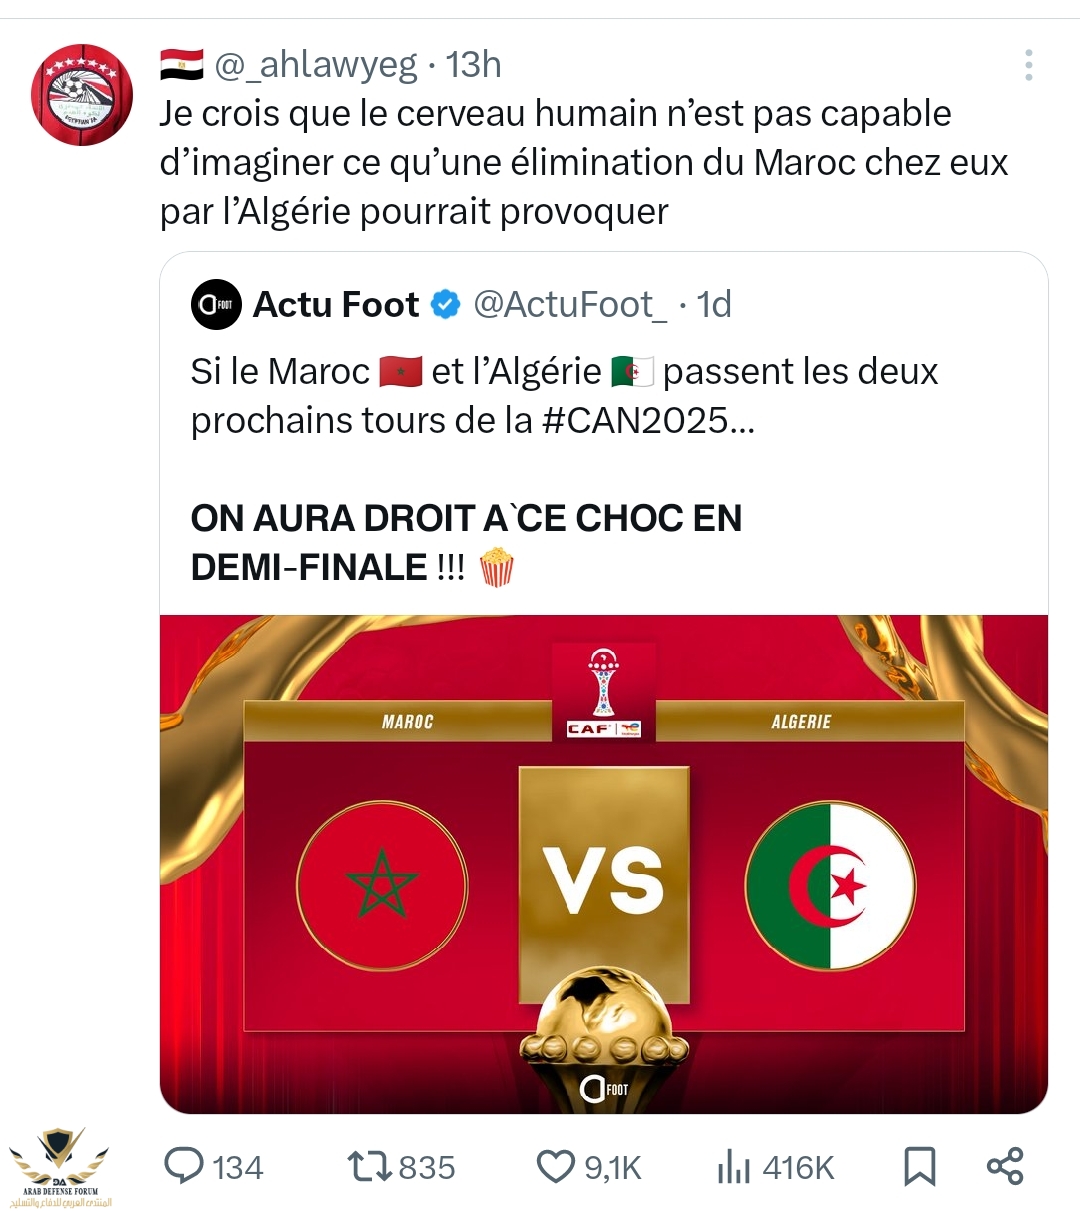Viewport: 1080px width, 1211px height.
Task: Repost this tweet using the retweet icon
Action: click(x=367, y=1166)
